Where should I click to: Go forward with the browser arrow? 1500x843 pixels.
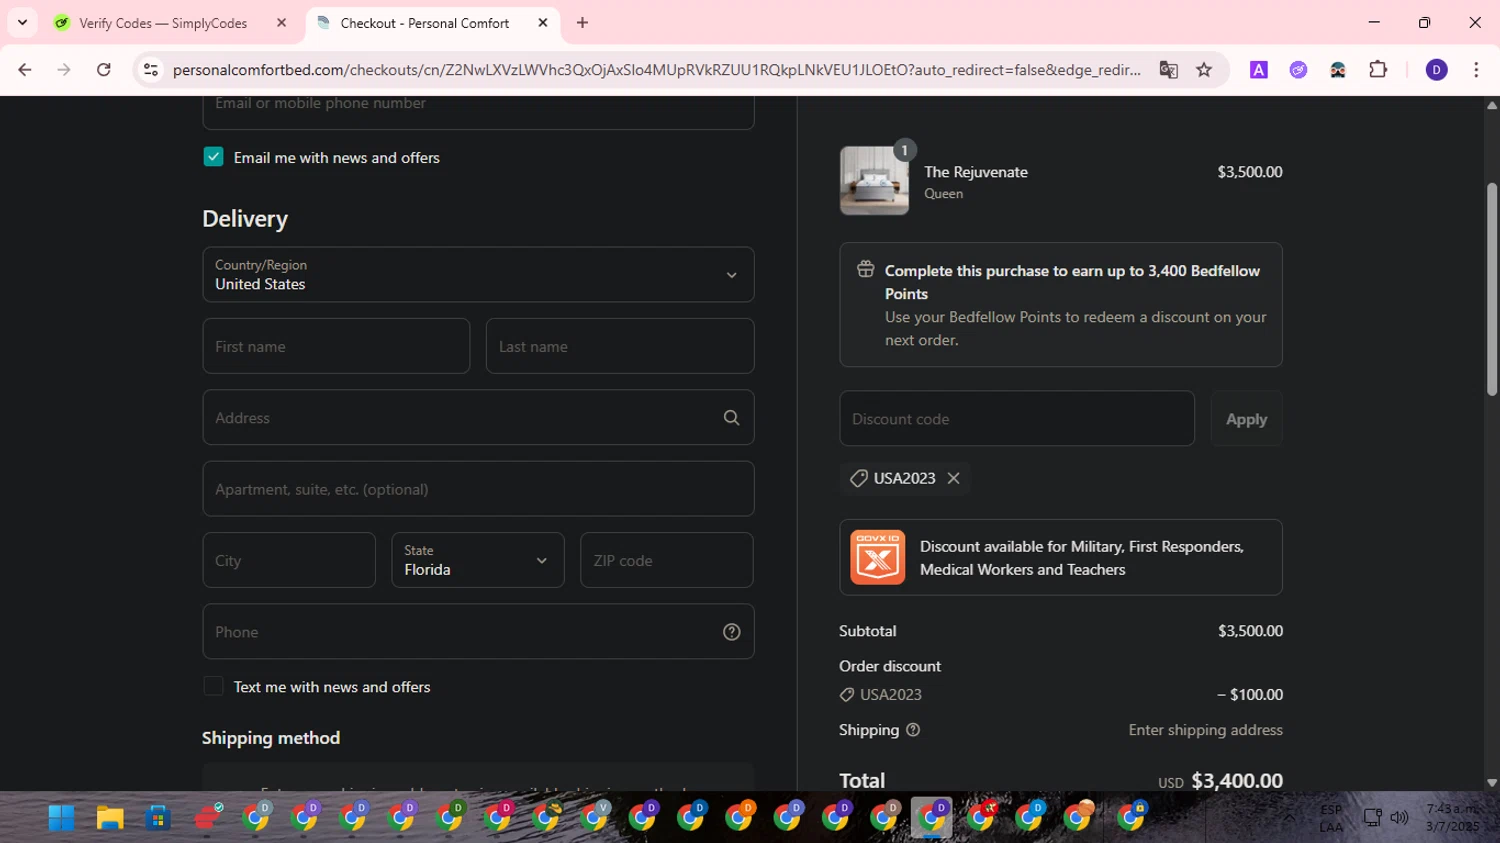pos(64,70)
